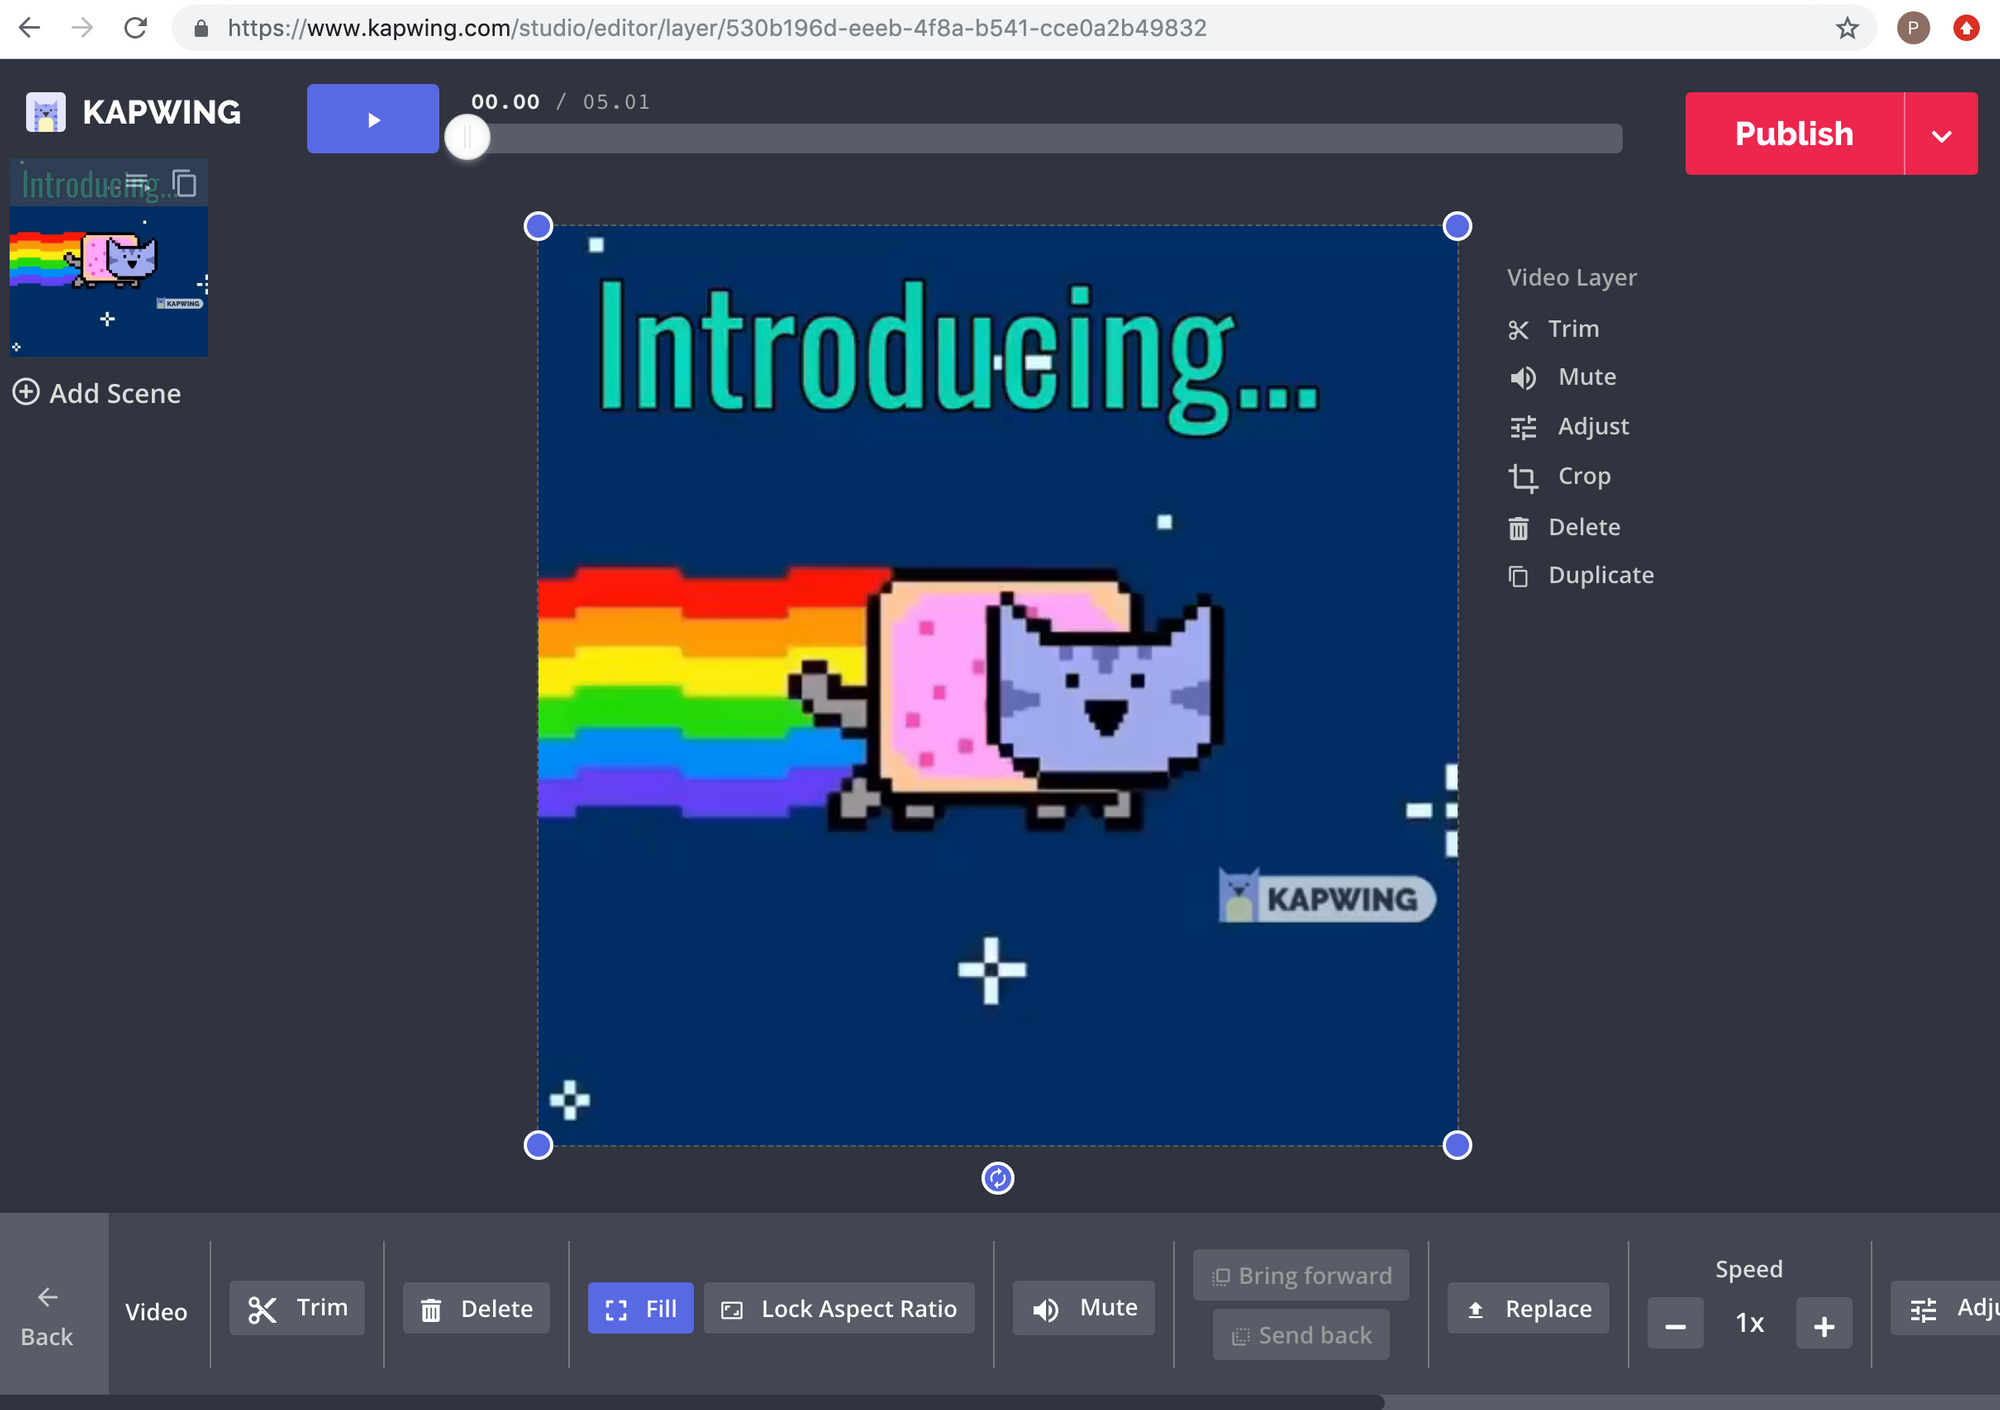Click the rotate handle below the canvas

(997, 1178)
